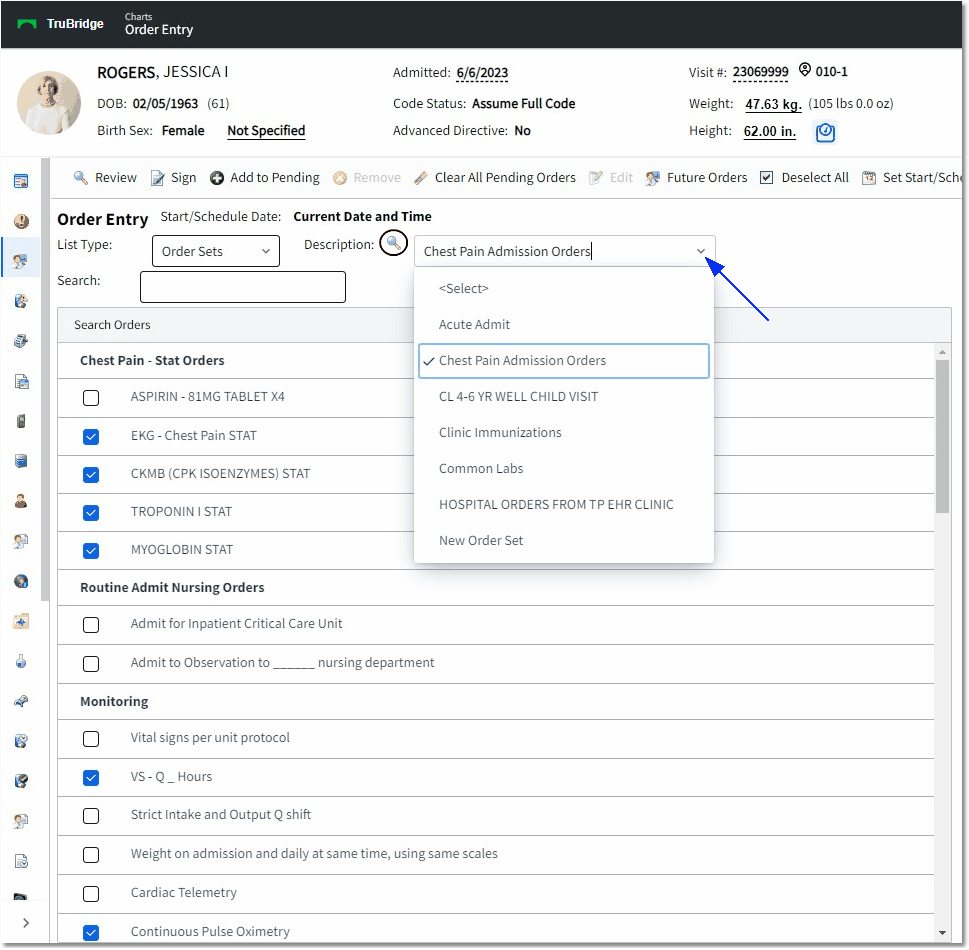Click the Set Start/Schedule calendar icon
This screenshot has height=950, width=969.
click(x=869, y=178)
